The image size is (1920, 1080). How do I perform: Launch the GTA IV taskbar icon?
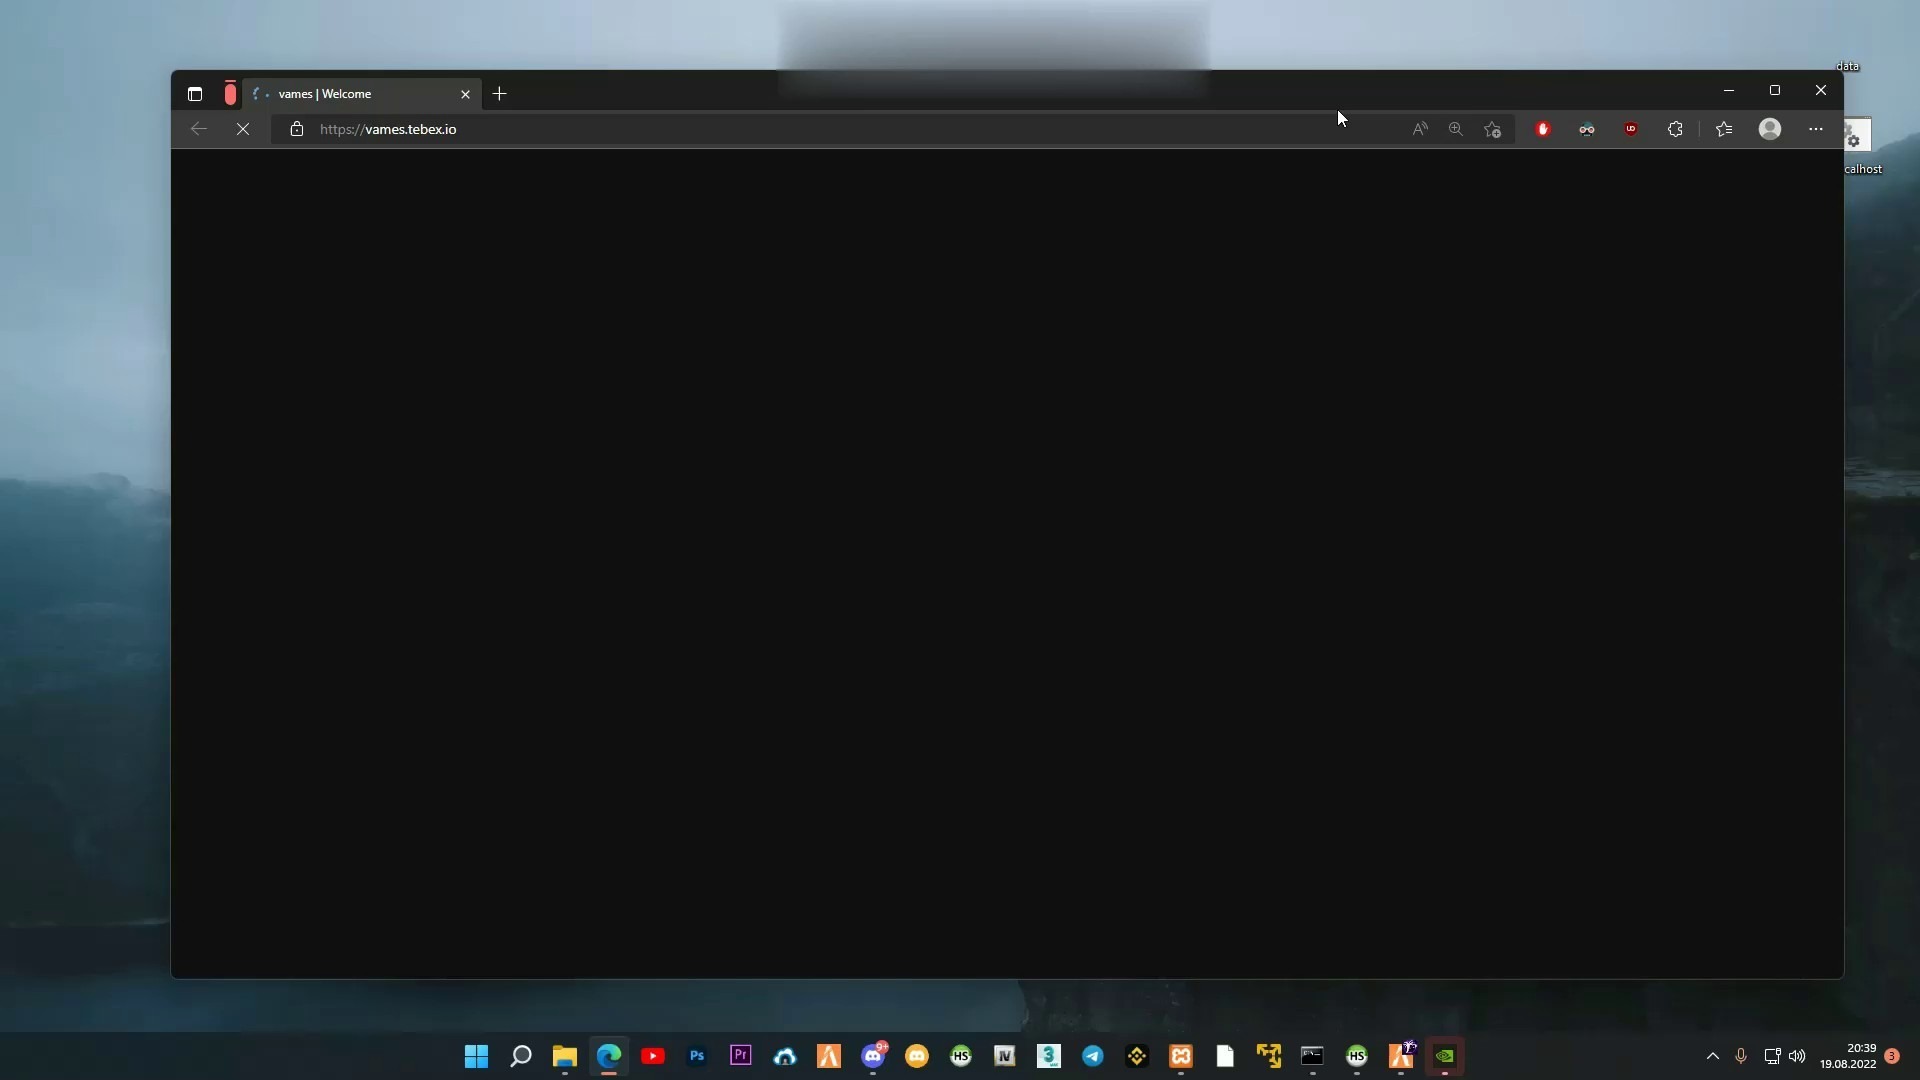tap(1005, 1056)
